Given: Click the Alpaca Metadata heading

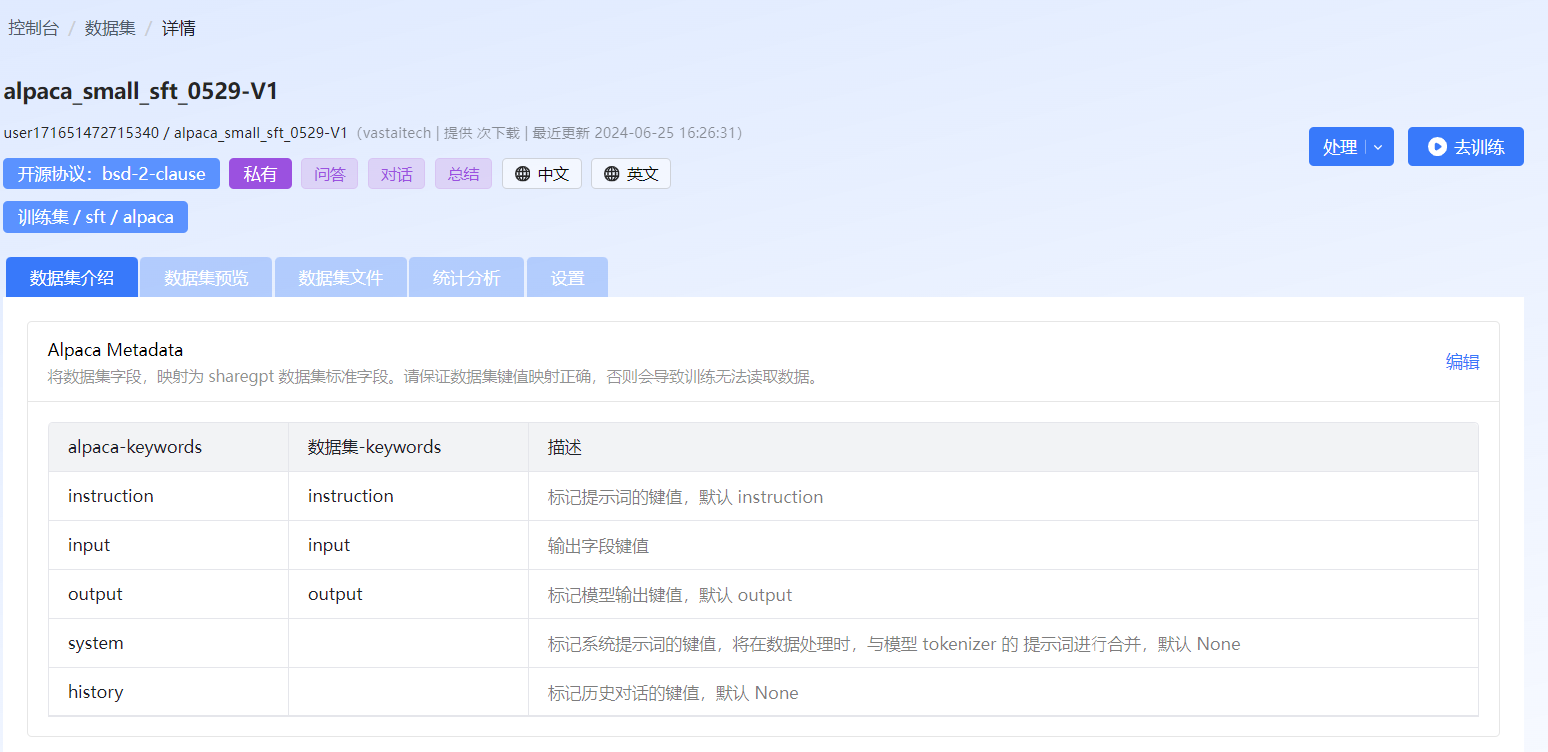Looking at the screenshot, I should 115,350.
